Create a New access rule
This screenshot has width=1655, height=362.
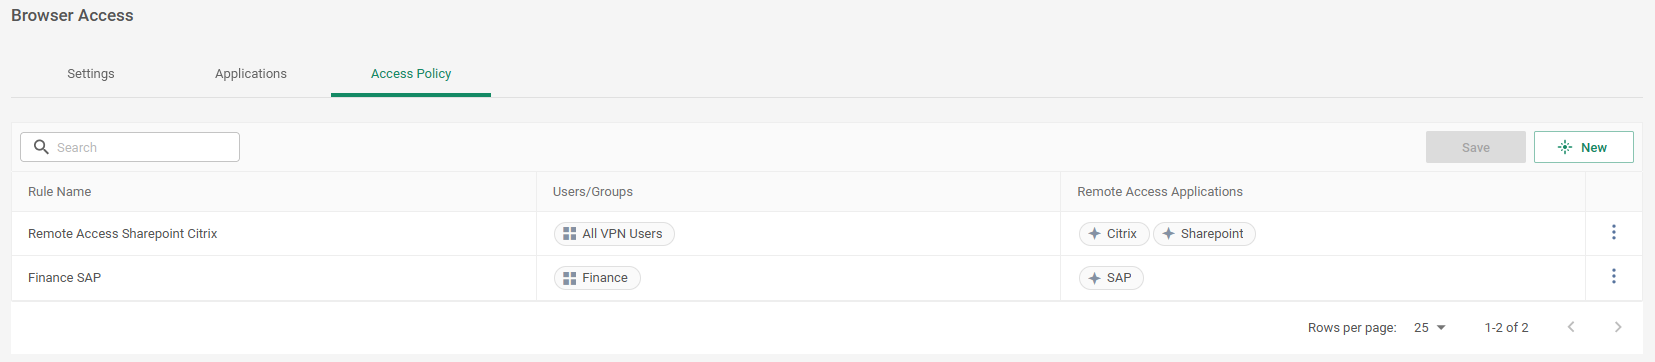point(1584,147)
